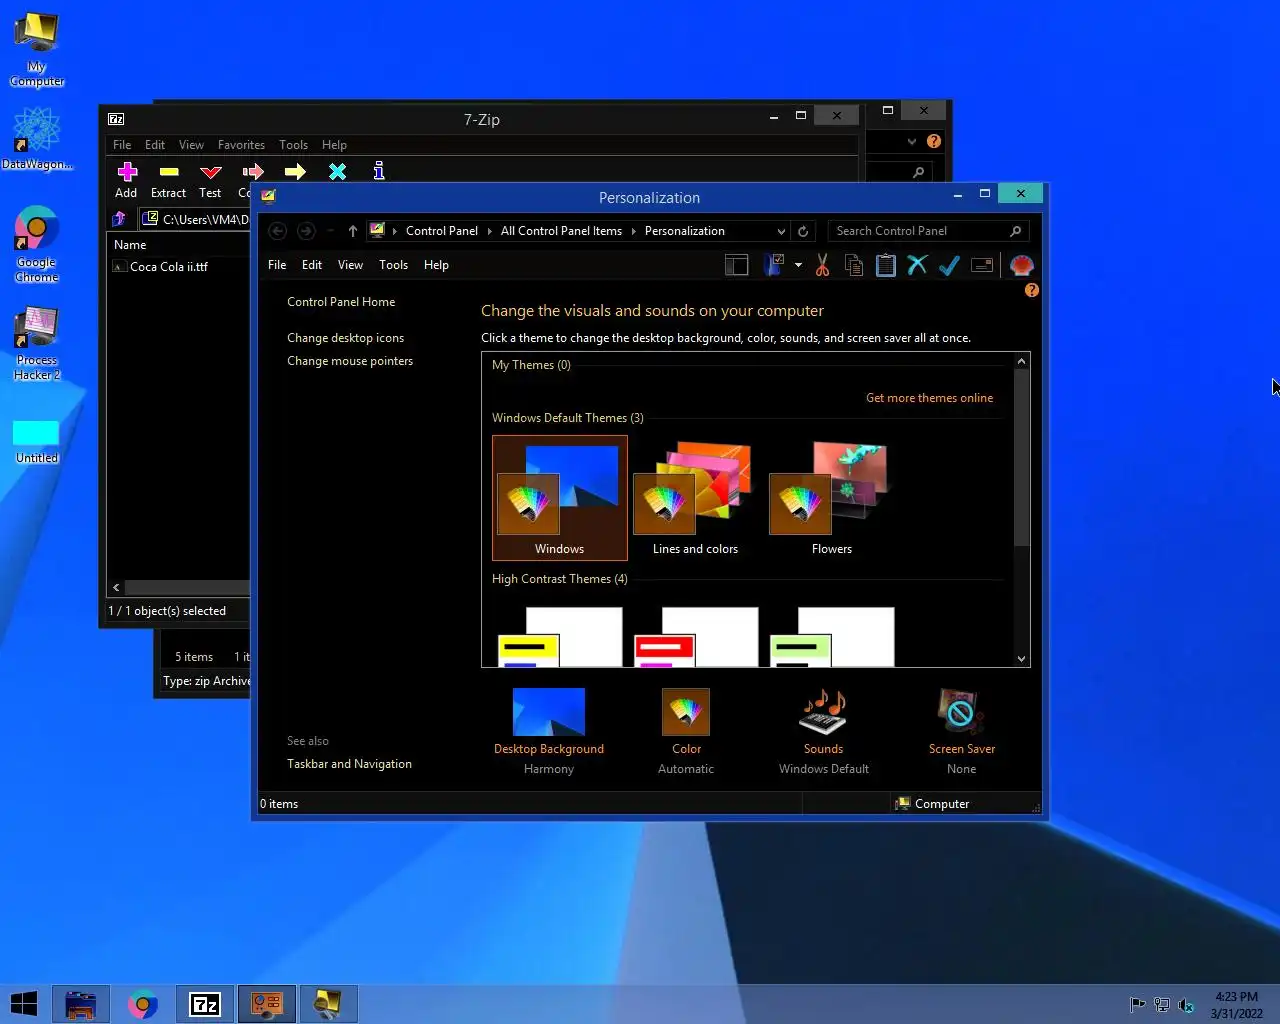Click the Control Panel Home link
The width and height of the screenshot is (1280, 1024).
click(341, 302)
